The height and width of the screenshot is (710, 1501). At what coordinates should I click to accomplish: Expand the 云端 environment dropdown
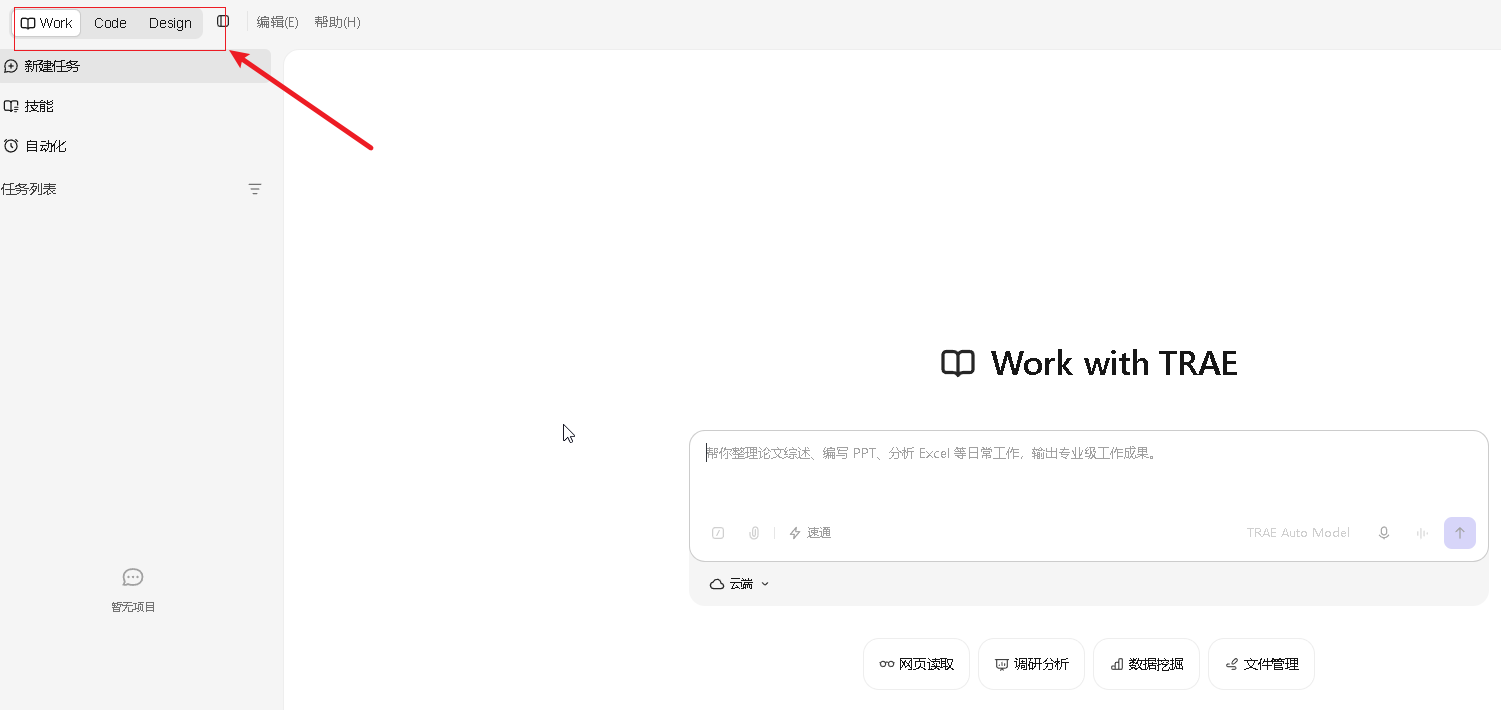click(x=740, y=584)
